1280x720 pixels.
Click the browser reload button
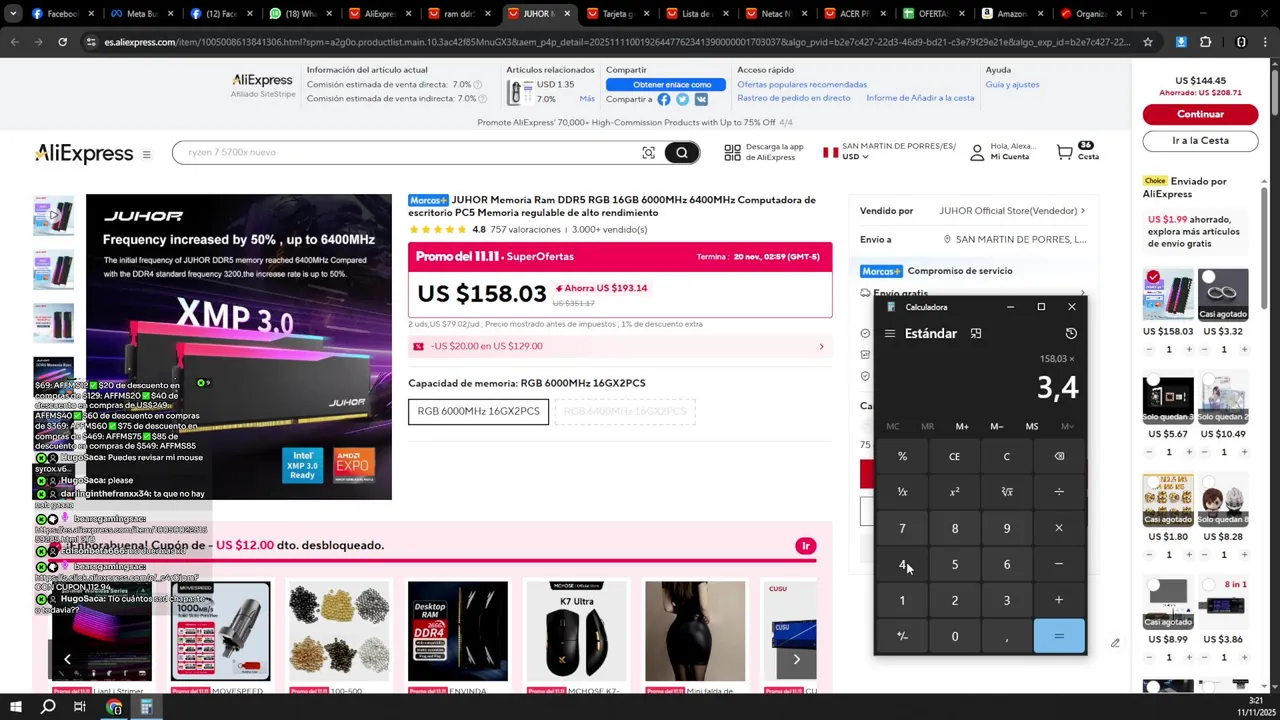pyautogui.click(x=62, y=42)
